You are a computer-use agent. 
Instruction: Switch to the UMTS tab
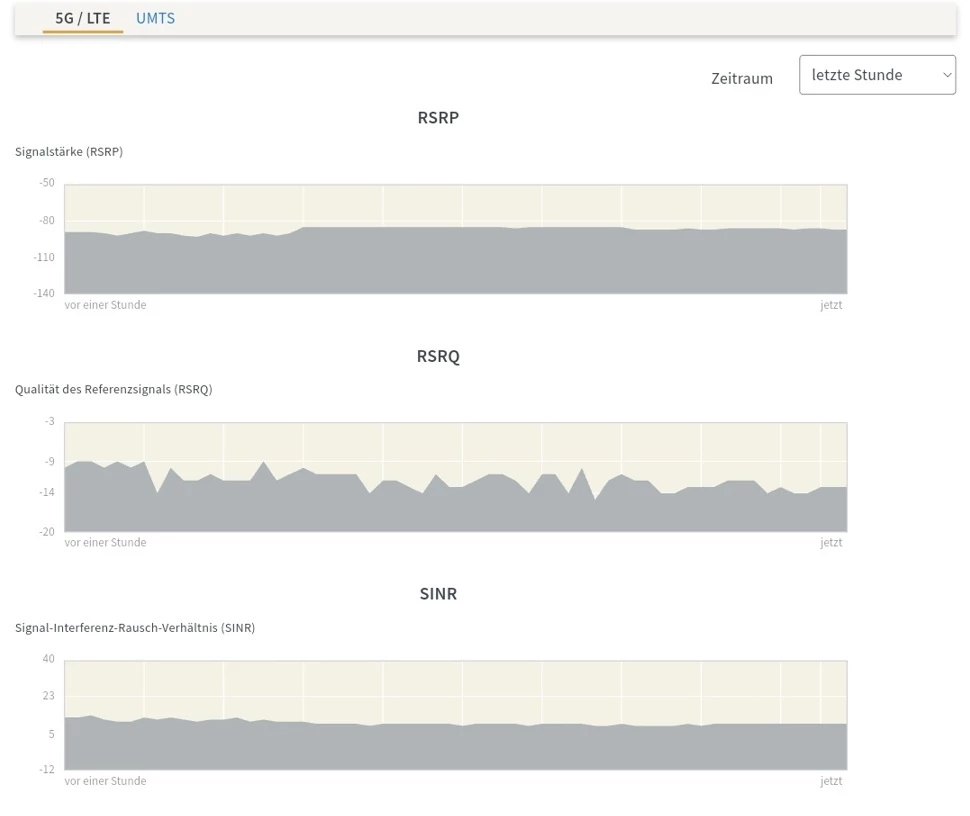coord(155,18)
